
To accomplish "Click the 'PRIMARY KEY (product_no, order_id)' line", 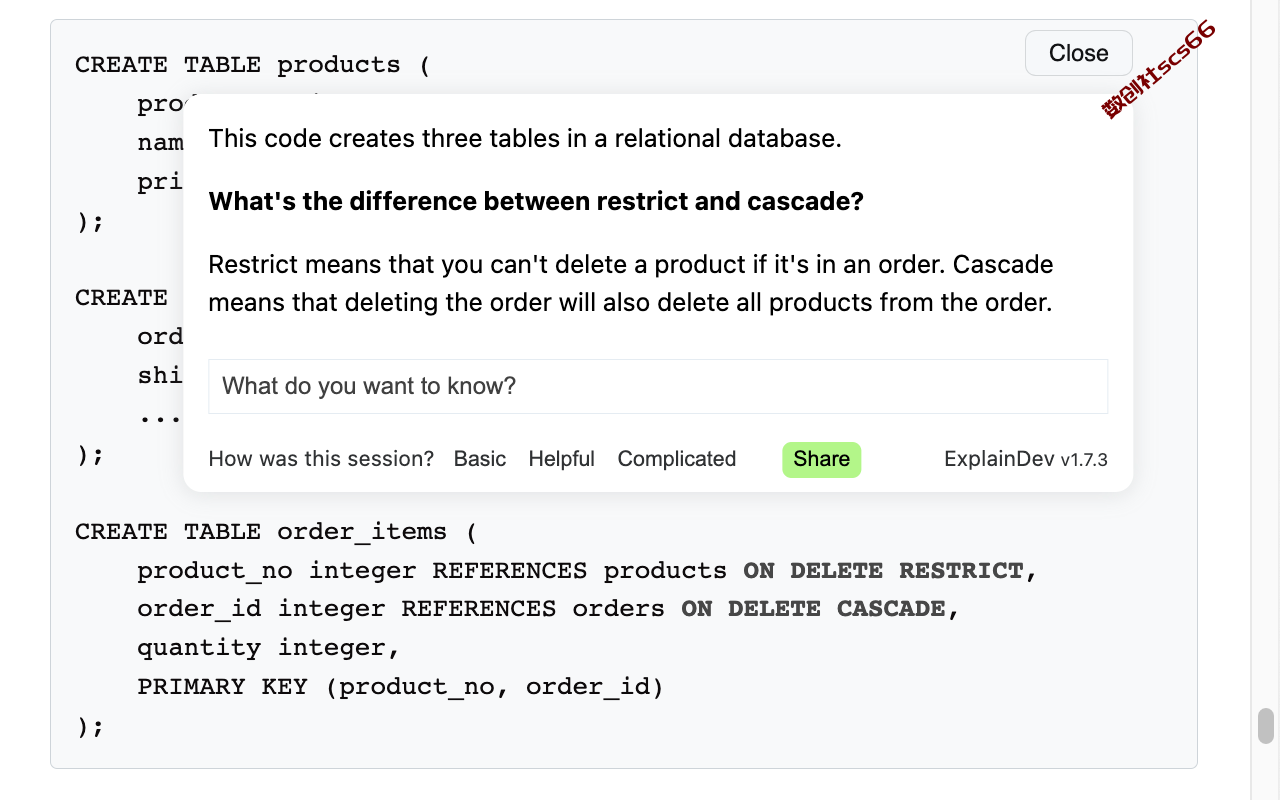I will [x=401, y=687].
